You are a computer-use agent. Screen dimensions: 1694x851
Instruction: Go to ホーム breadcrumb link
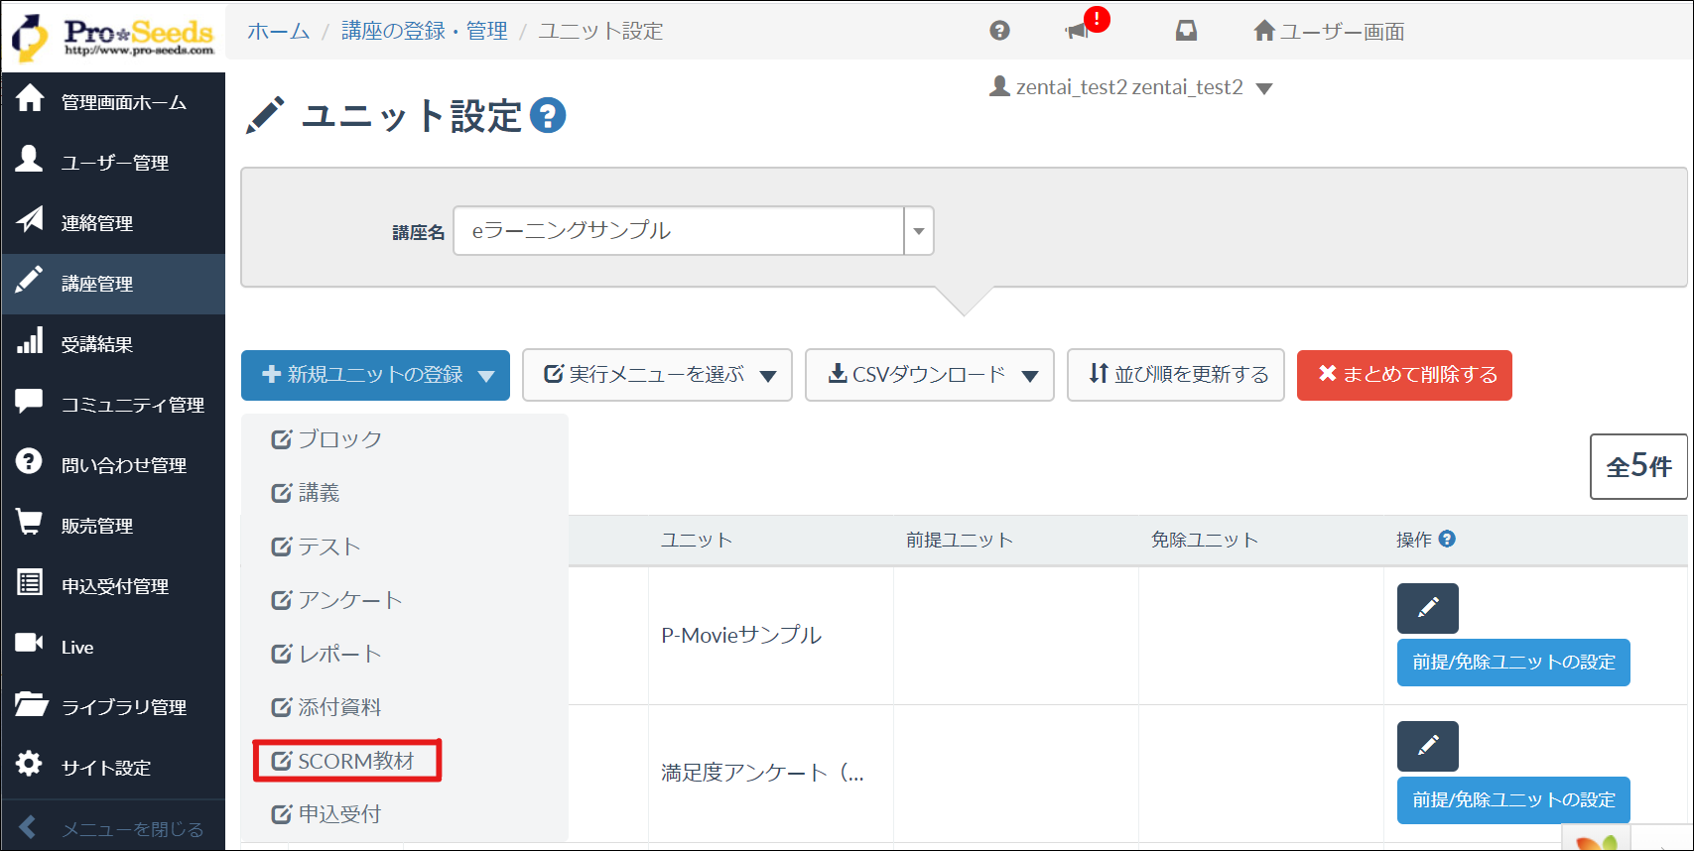[x=278, y=31]
